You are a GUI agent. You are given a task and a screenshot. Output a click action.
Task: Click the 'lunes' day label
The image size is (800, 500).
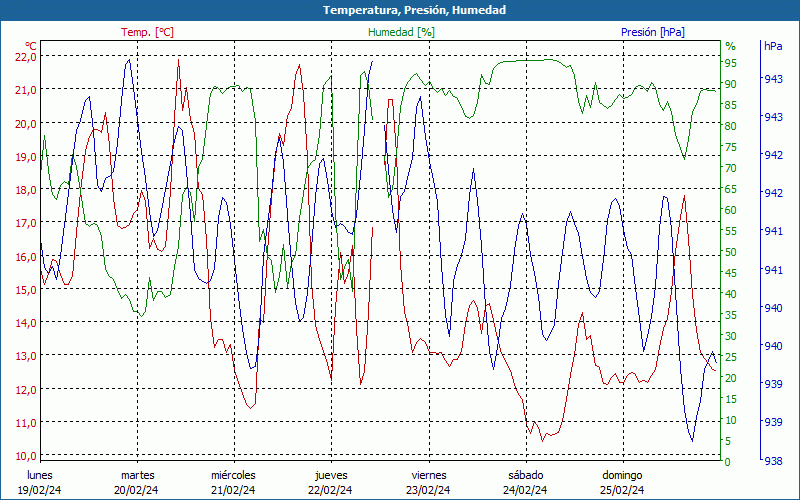(40, 476)
